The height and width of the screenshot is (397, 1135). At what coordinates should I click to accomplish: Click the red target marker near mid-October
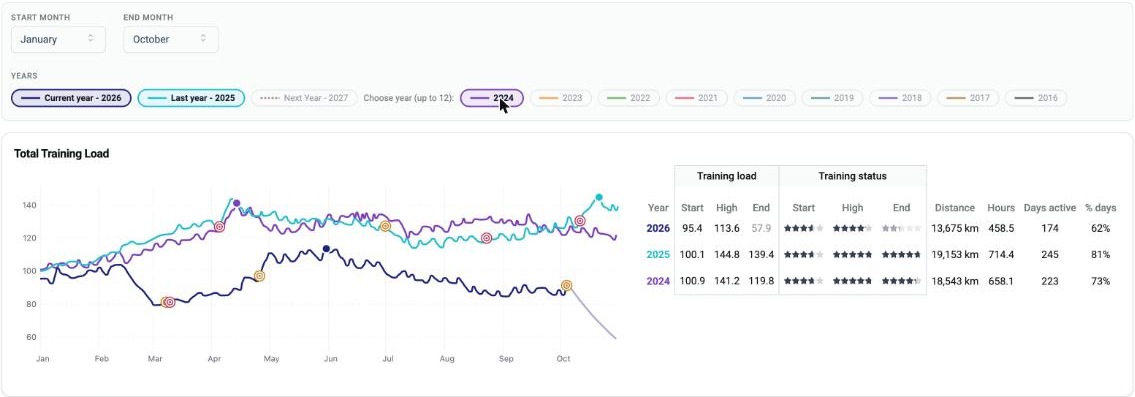tap(580, 221)
